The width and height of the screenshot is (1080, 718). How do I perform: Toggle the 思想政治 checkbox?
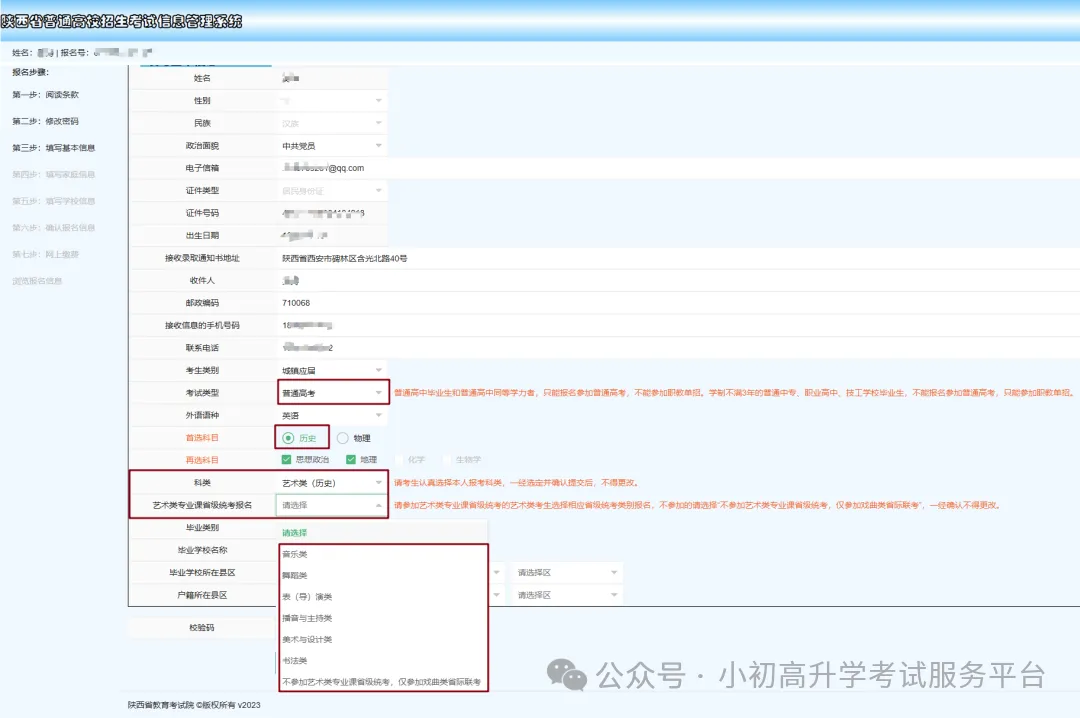[287, 460]
